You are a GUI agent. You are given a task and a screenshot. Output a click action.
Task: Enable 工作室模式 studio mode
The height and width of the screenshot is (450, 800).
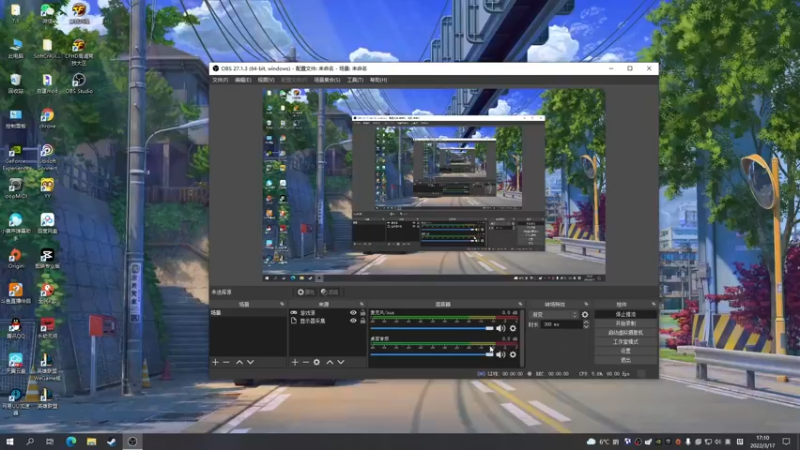point(626,342)
